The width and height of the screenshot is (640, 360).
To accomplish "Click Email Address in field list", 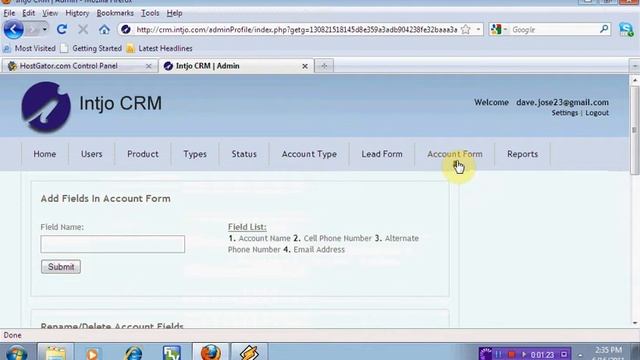I will click(319, 249).
